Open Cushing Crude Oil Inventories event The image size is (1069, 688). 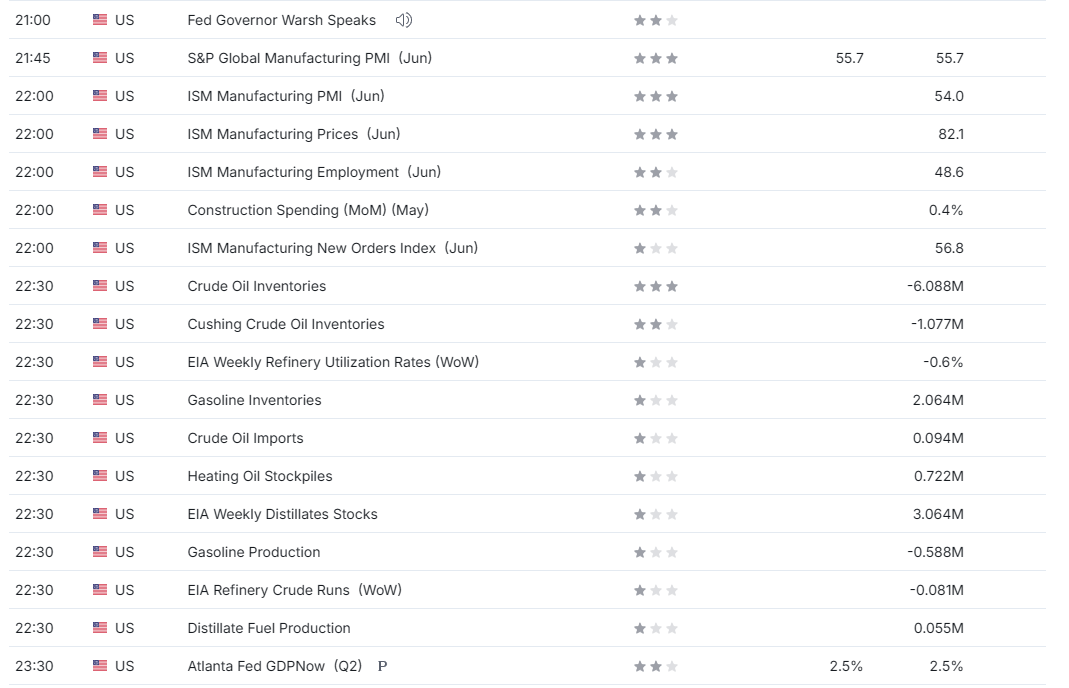[286, 324]
